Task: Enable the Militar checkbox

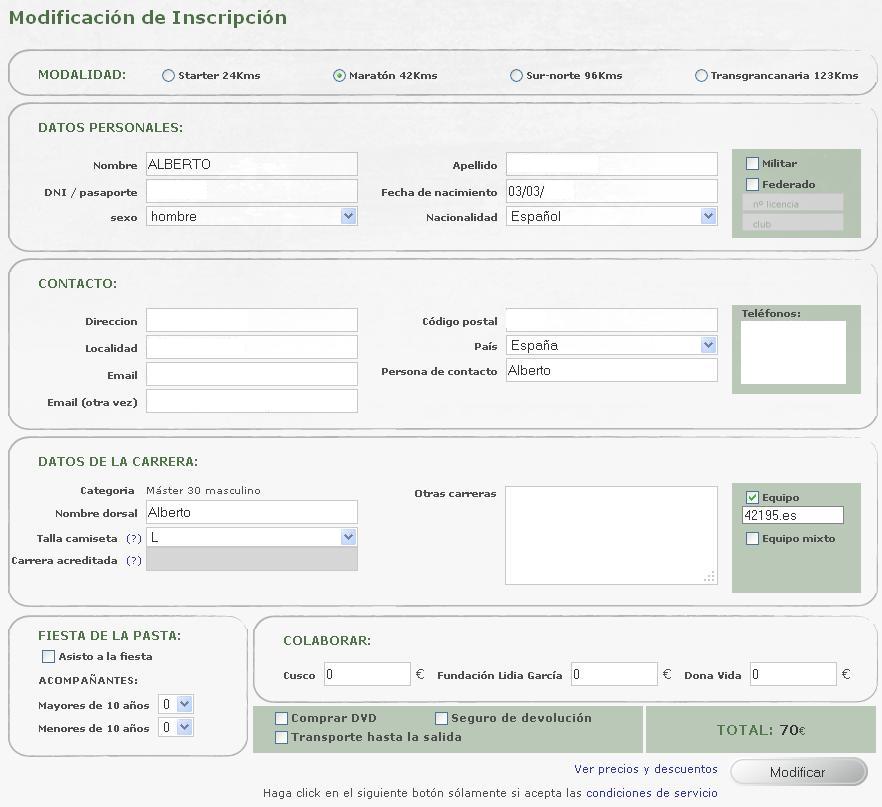Action: pos(753,163)
